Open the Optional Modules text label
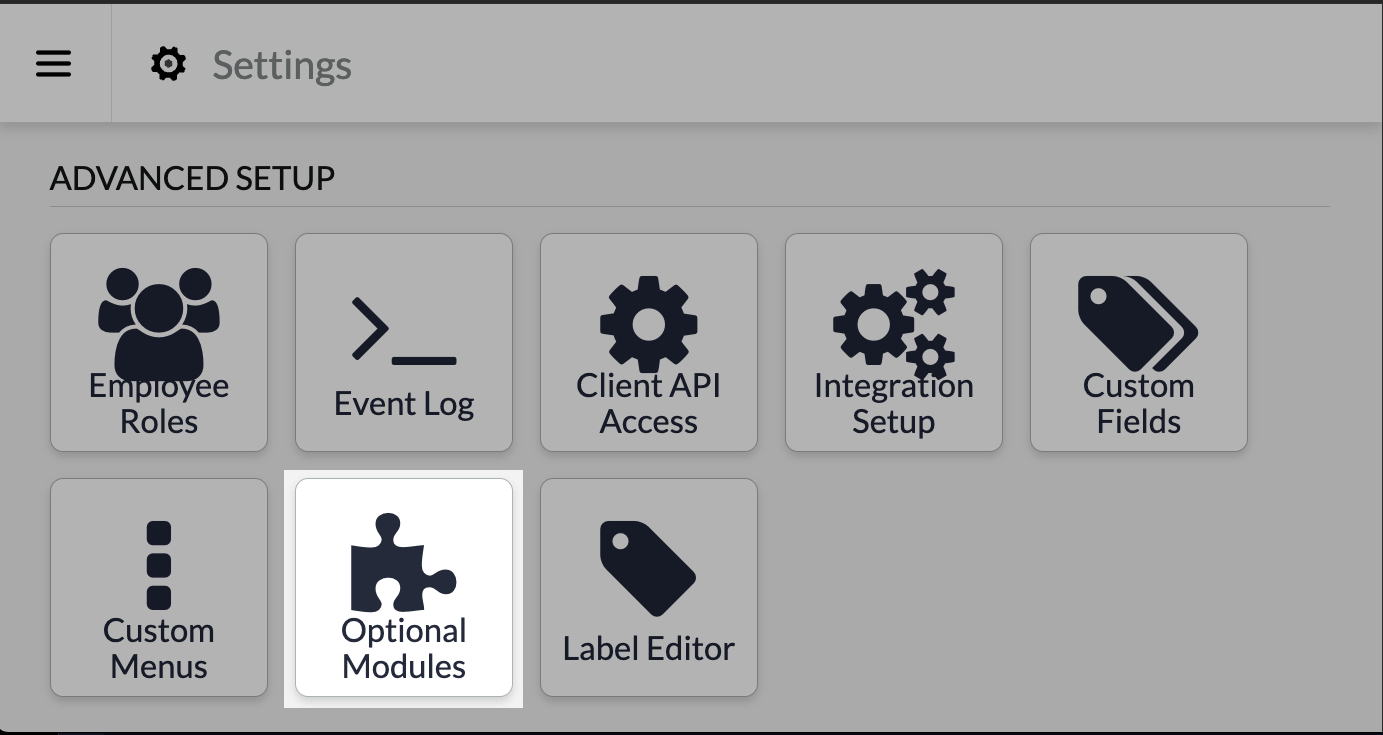The width and height of the screenshot is (1383, 735). (404, 649)
